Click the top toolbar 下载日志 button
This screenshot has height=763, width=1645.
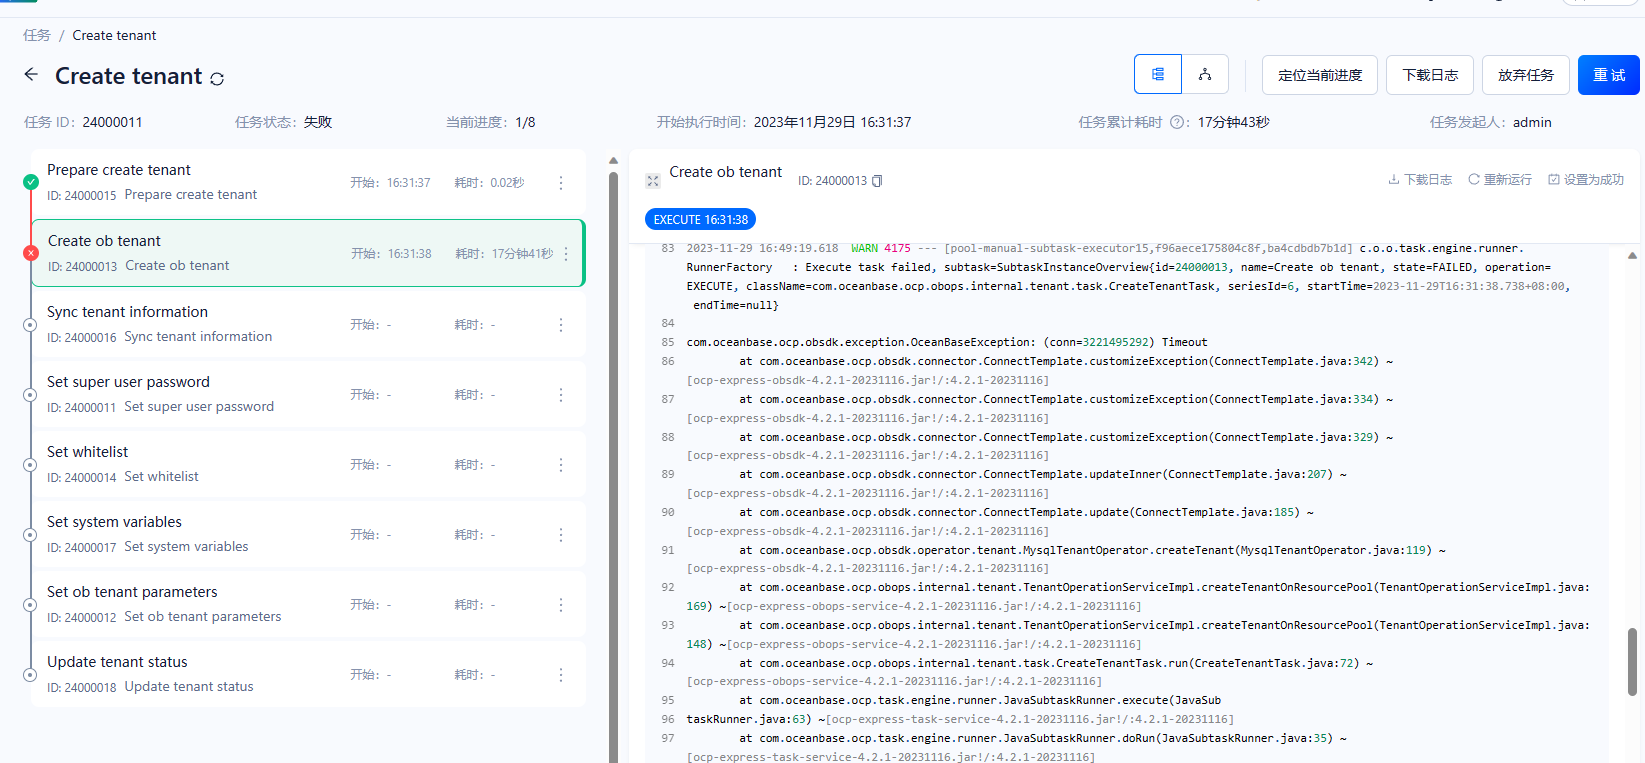tap(1430, 75)
